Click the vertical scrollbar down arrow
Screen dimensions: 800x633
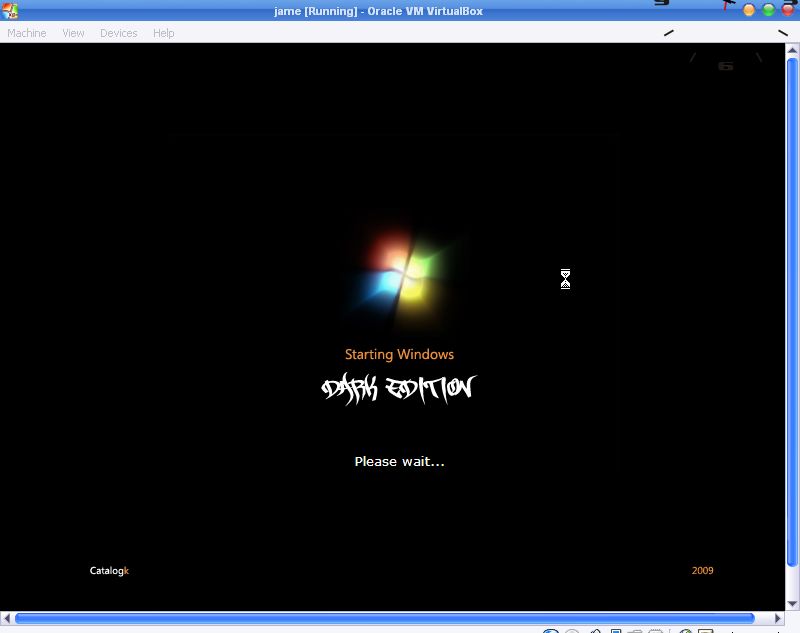(x=792, y=604)
